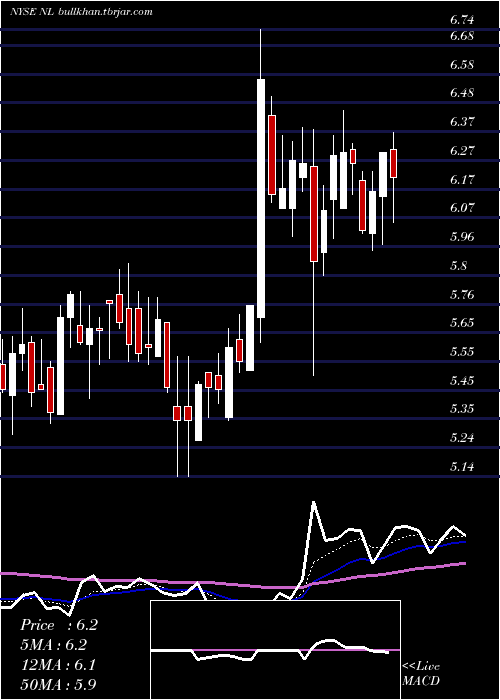The width and height of the screenshot is (500, 700).
Task: Click the 5.8 price axis label
Action: pyautogui.click(x=458, y=266)
